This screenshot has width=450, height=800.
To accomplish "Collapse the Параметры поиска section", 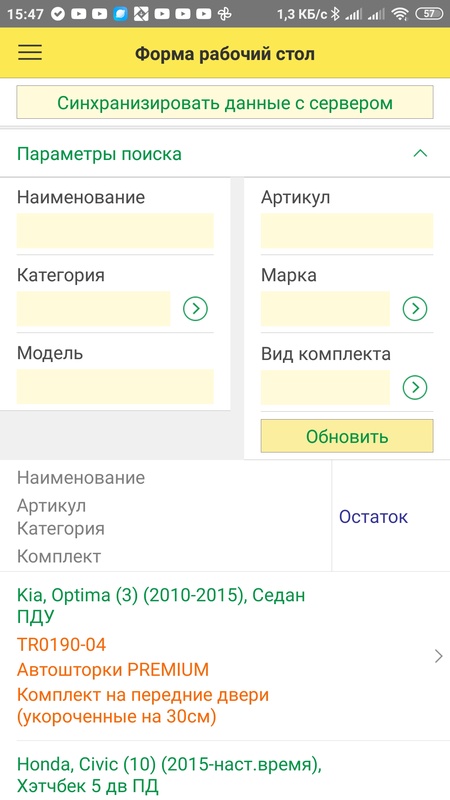I will (420, 154).
